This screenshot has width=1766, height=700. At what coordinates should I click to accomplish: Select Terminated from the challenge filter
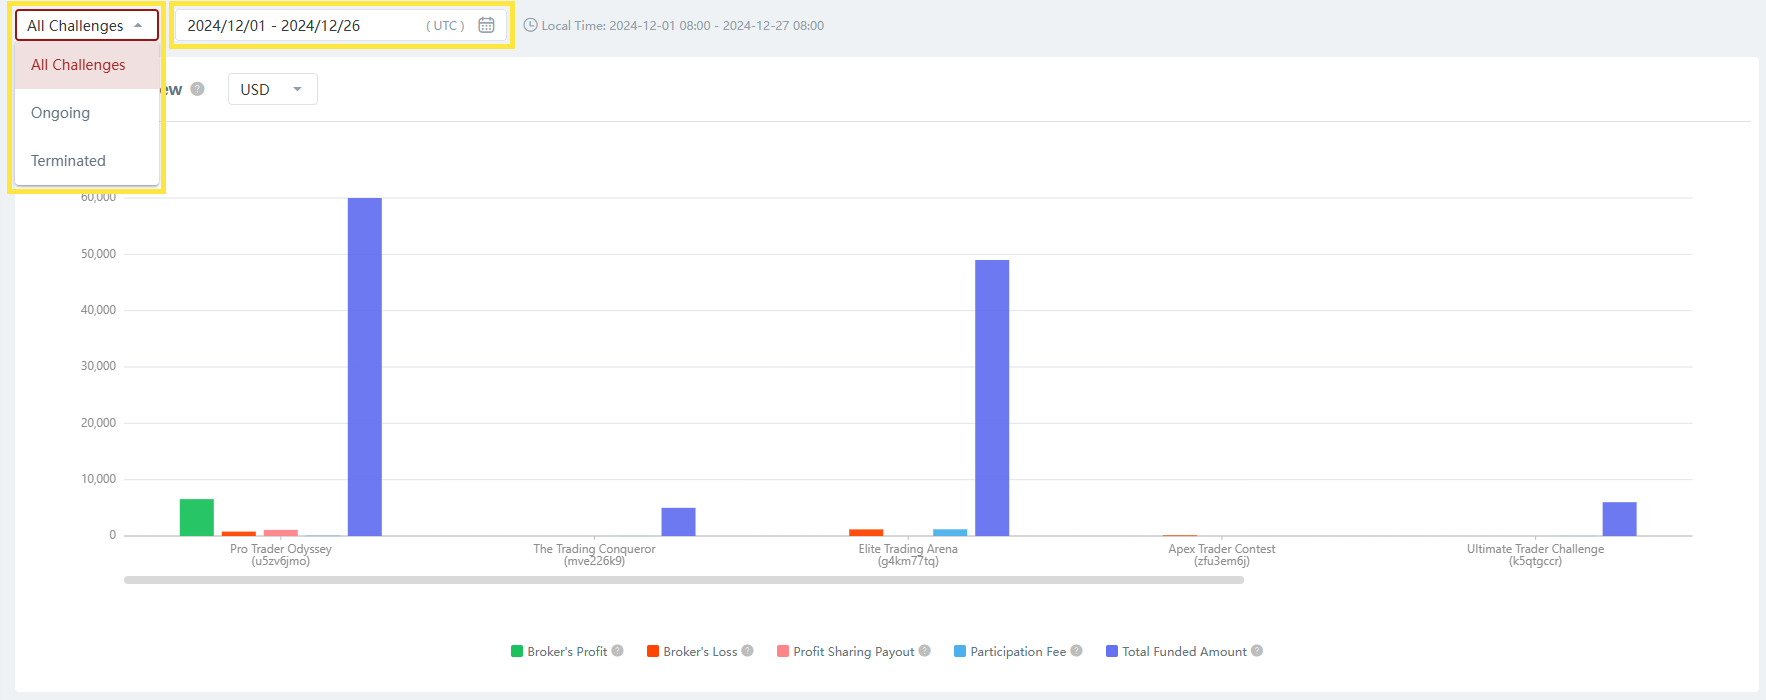coord(68,161)
